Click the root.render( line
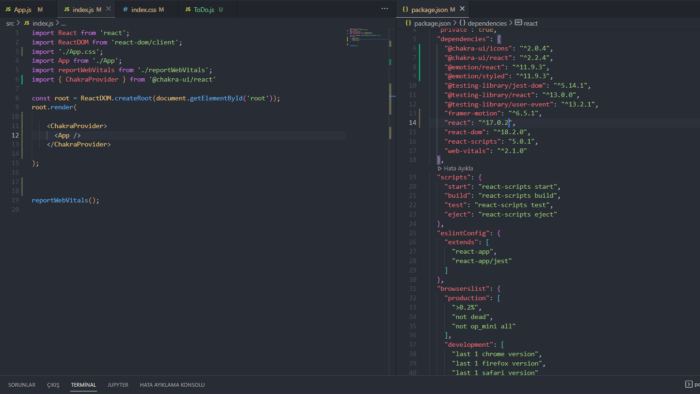 point(54,107)
